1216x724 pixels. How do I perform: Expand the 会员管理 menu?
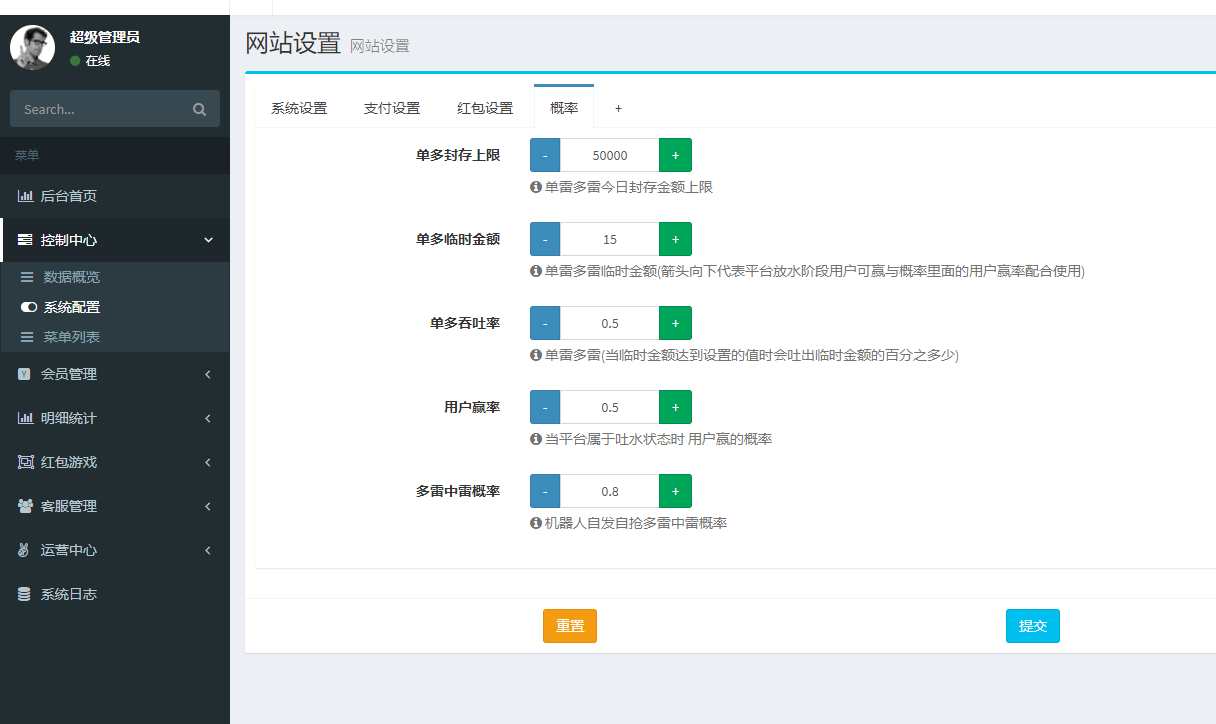click(x=208, y=372)
